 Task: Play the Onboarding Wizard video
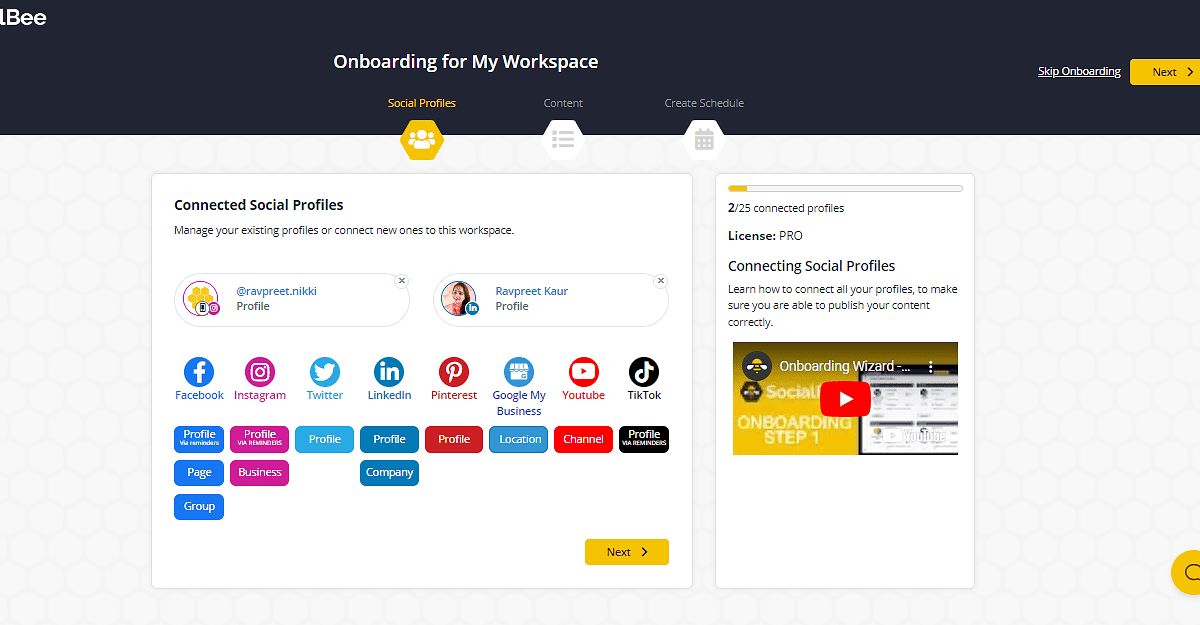(x=845, y=398)
